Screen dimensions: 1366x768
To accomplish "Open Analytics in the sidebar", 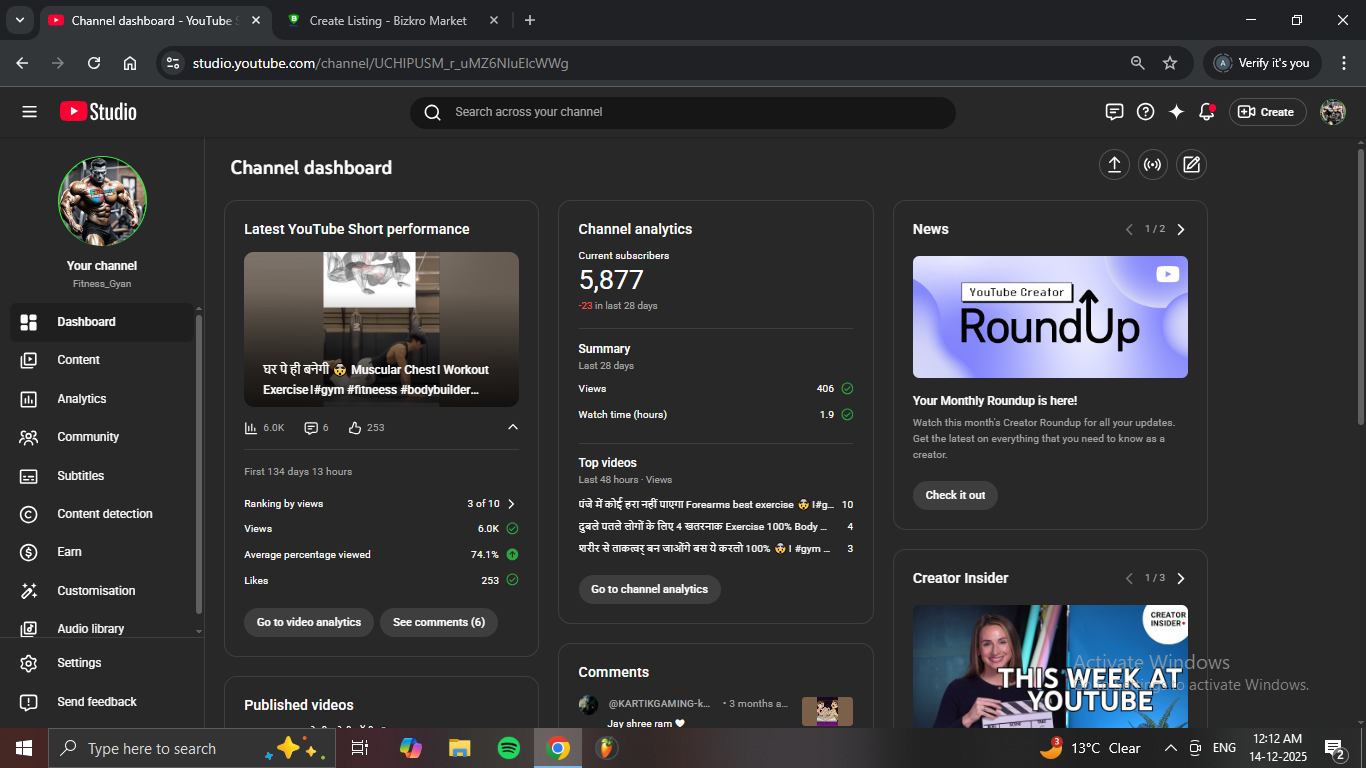I will tap(82, 399).
